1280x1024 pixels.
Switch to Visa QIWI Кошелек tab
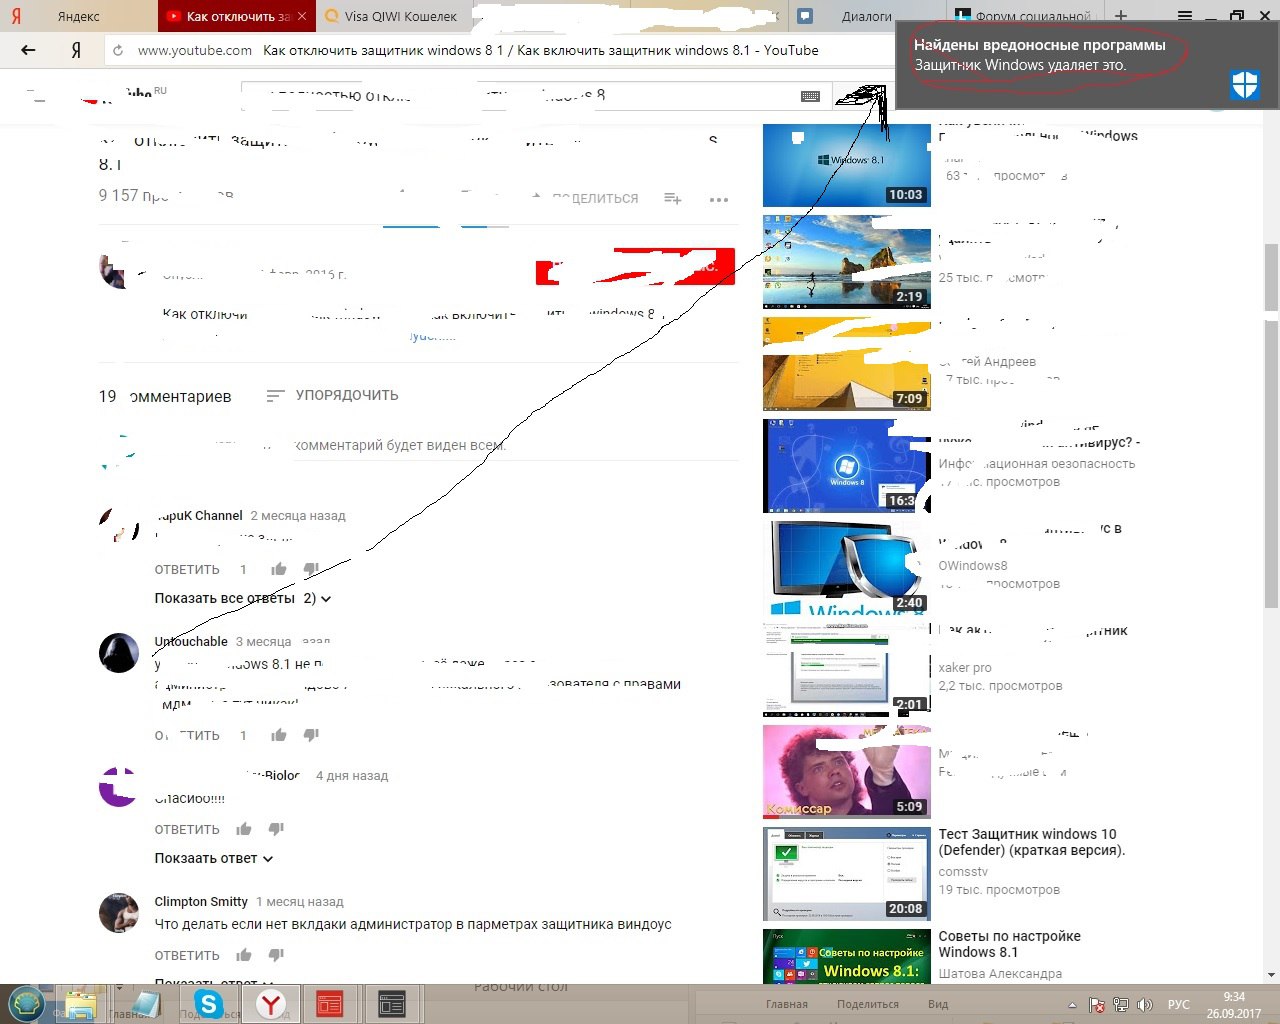395,16
